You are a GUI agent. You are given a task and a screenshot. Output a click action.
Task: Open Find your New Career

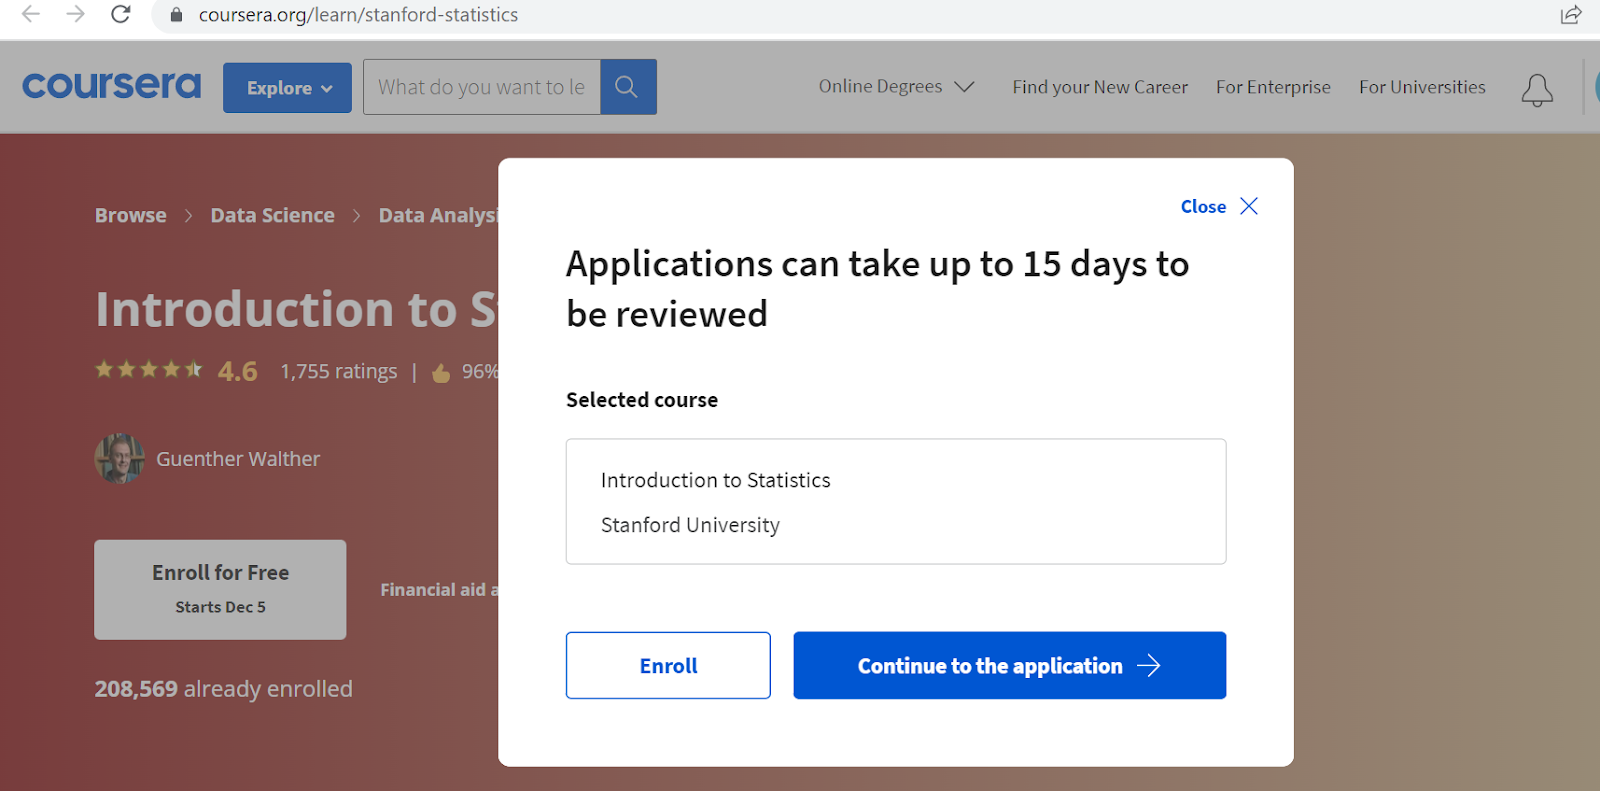1100,87
